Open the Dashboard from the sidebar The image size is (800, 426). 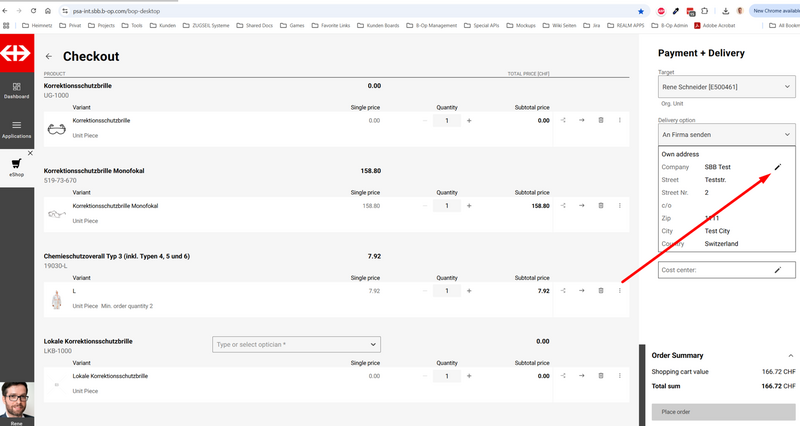[x=16, y=91]
